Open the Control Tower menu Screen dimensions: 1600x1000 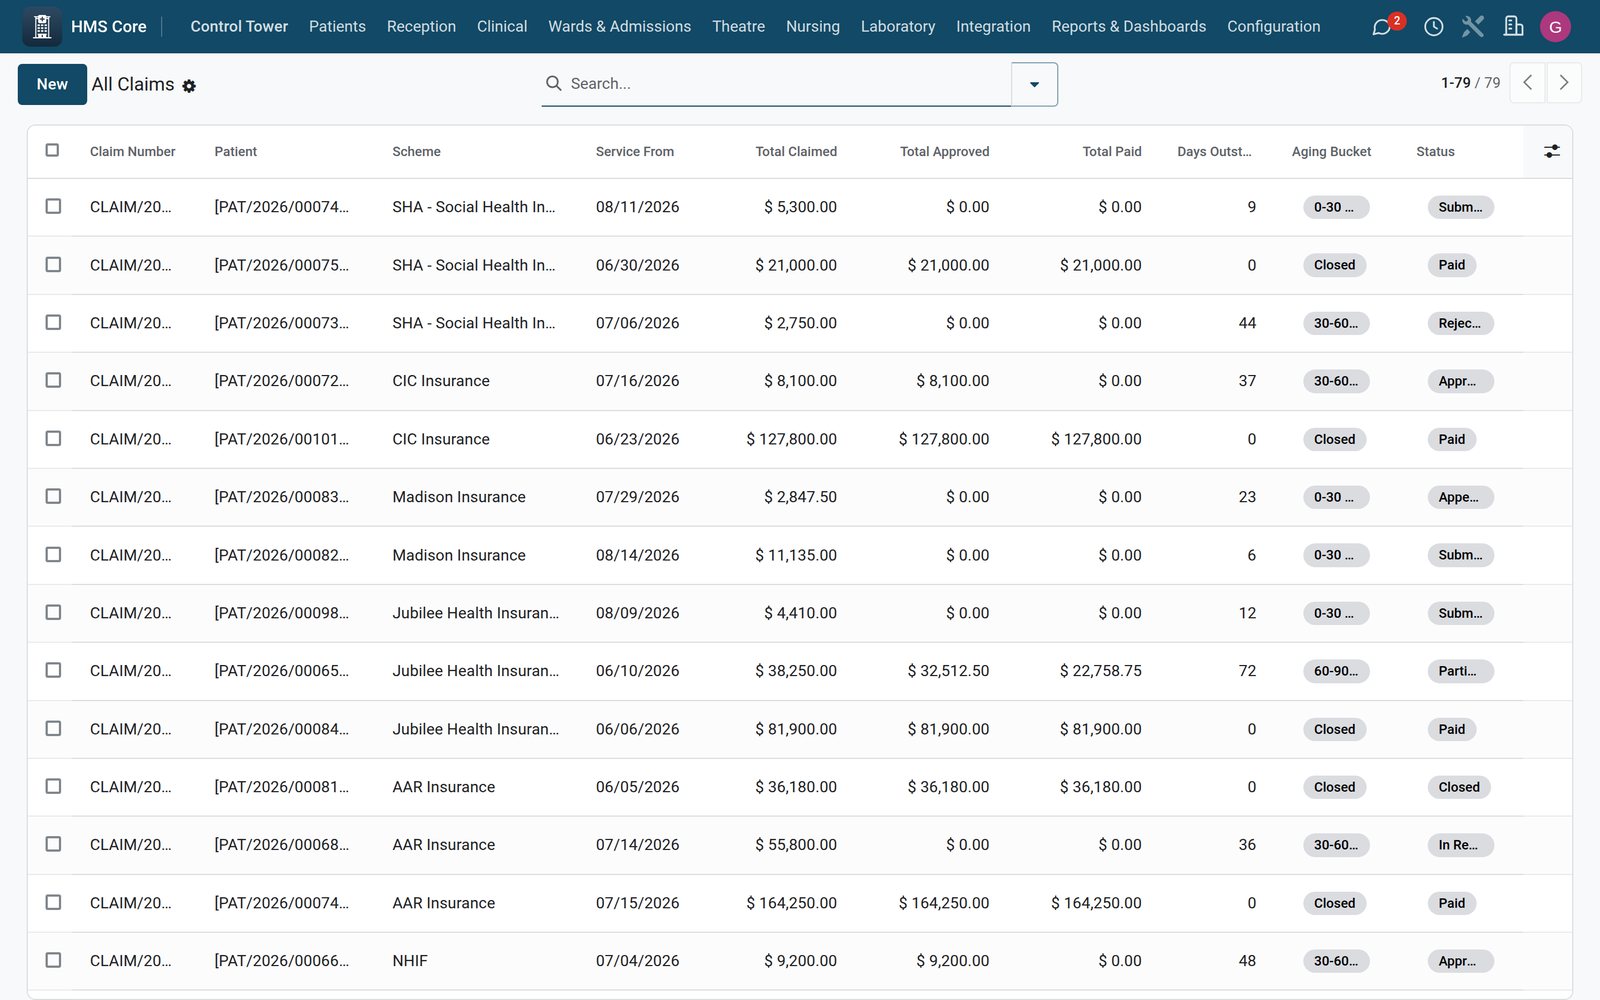239,26
